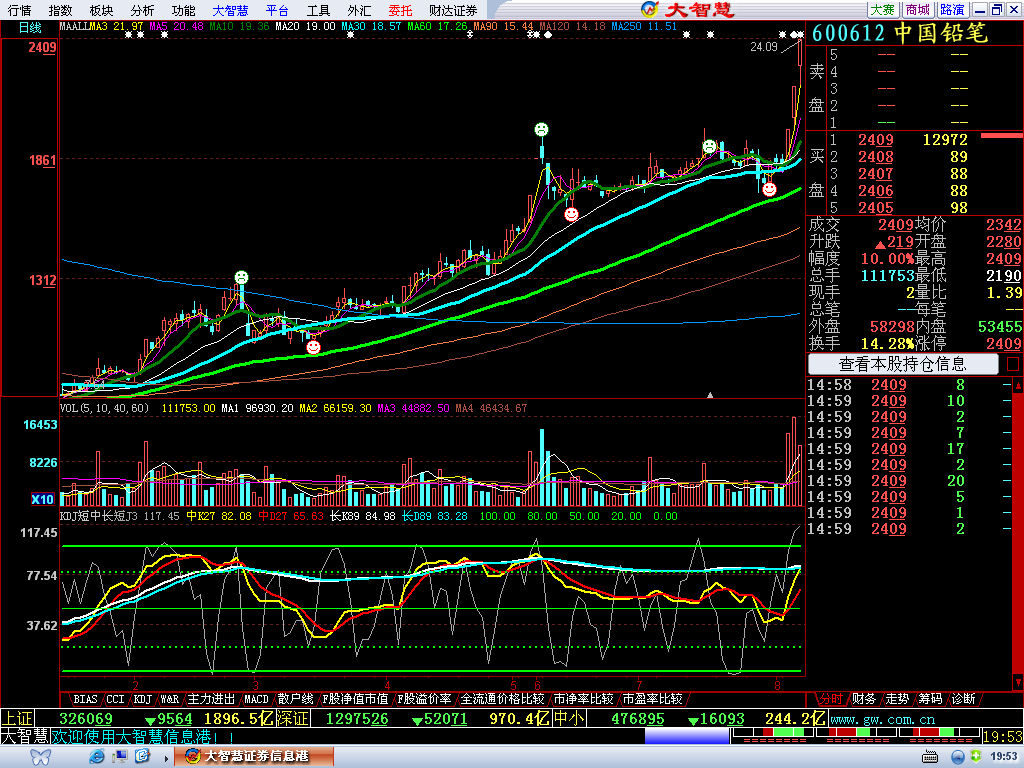Screen dimensions: 1024x768
Task: Click the 中小 index label in status bar
Action: (569, 719)
